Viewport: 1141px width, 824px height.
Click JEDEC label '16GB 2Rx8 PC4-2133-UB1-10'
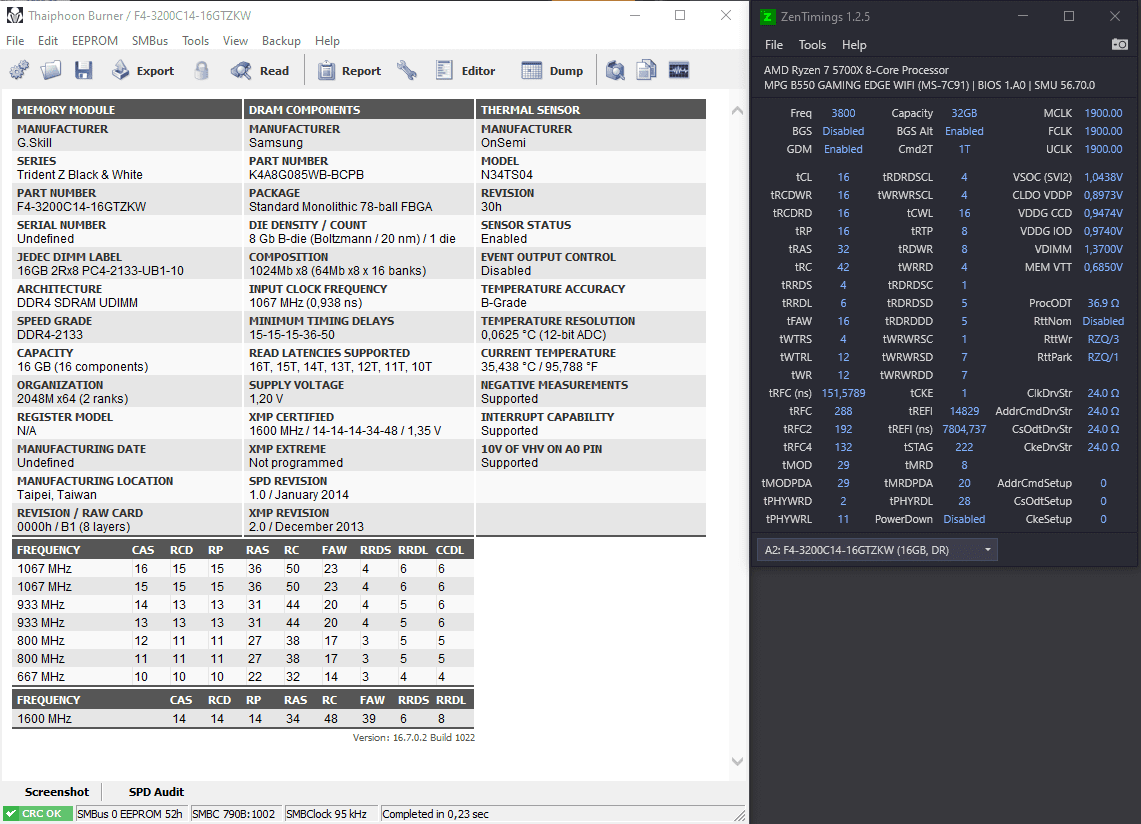[100, 271]
